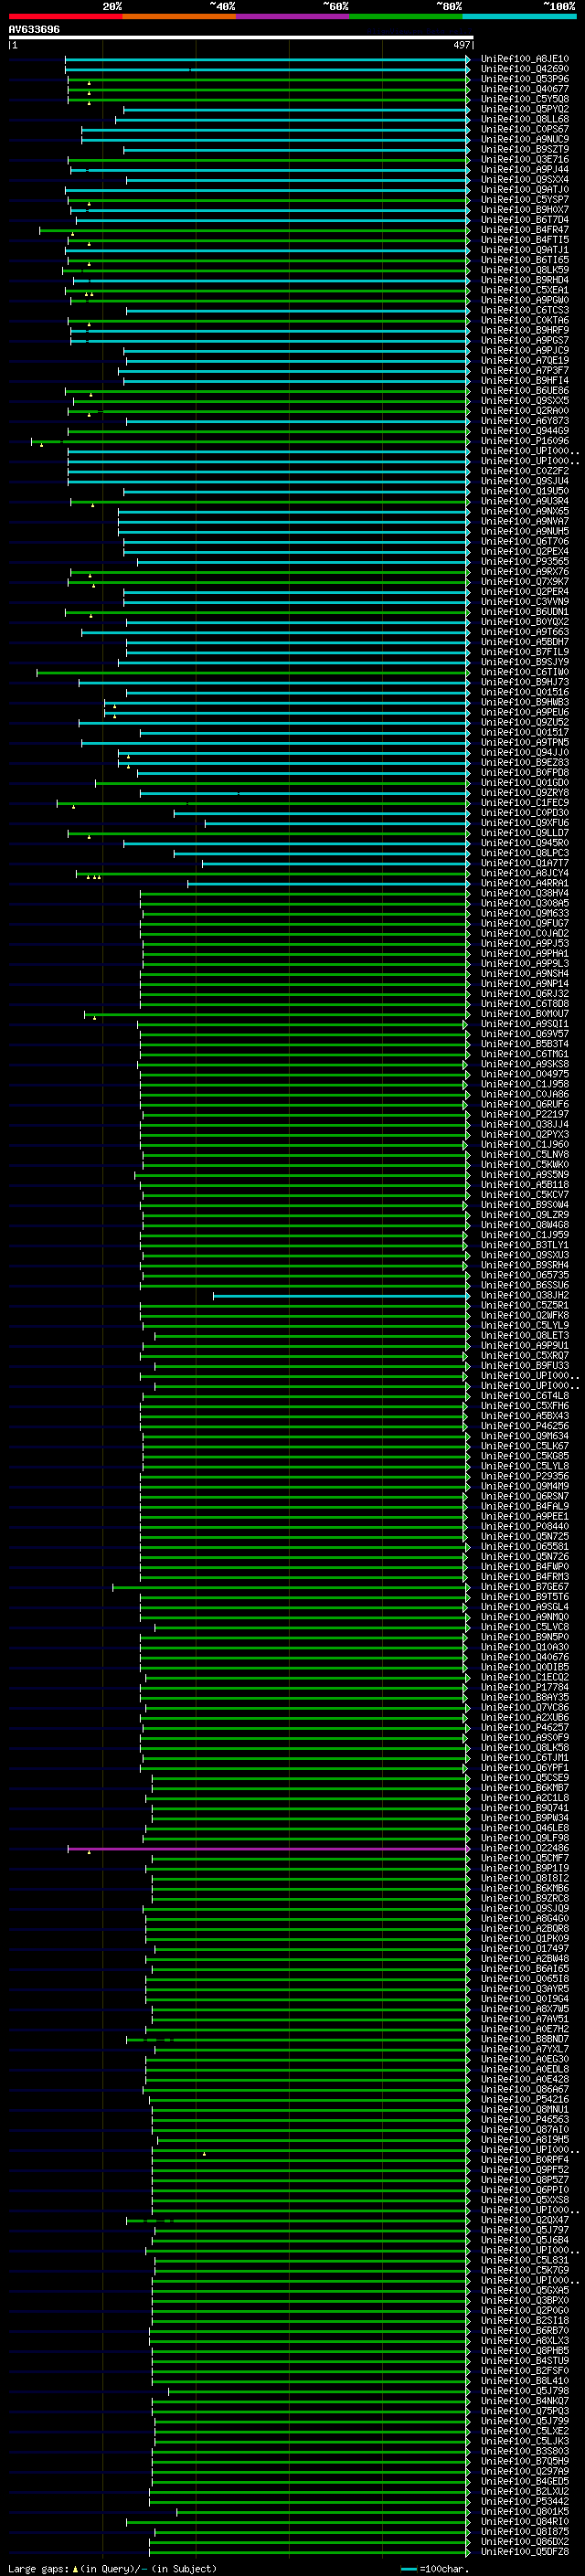
Task: Select the query label AV633696
Action: coord(34,29)
